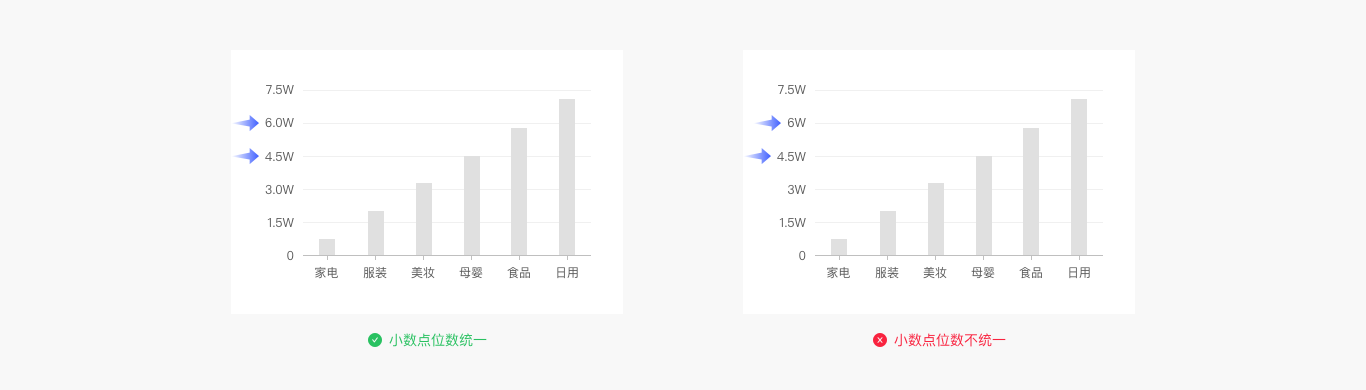Select the 日用 bar in the right chart

pyautogui.click(x=1079, y=177)
